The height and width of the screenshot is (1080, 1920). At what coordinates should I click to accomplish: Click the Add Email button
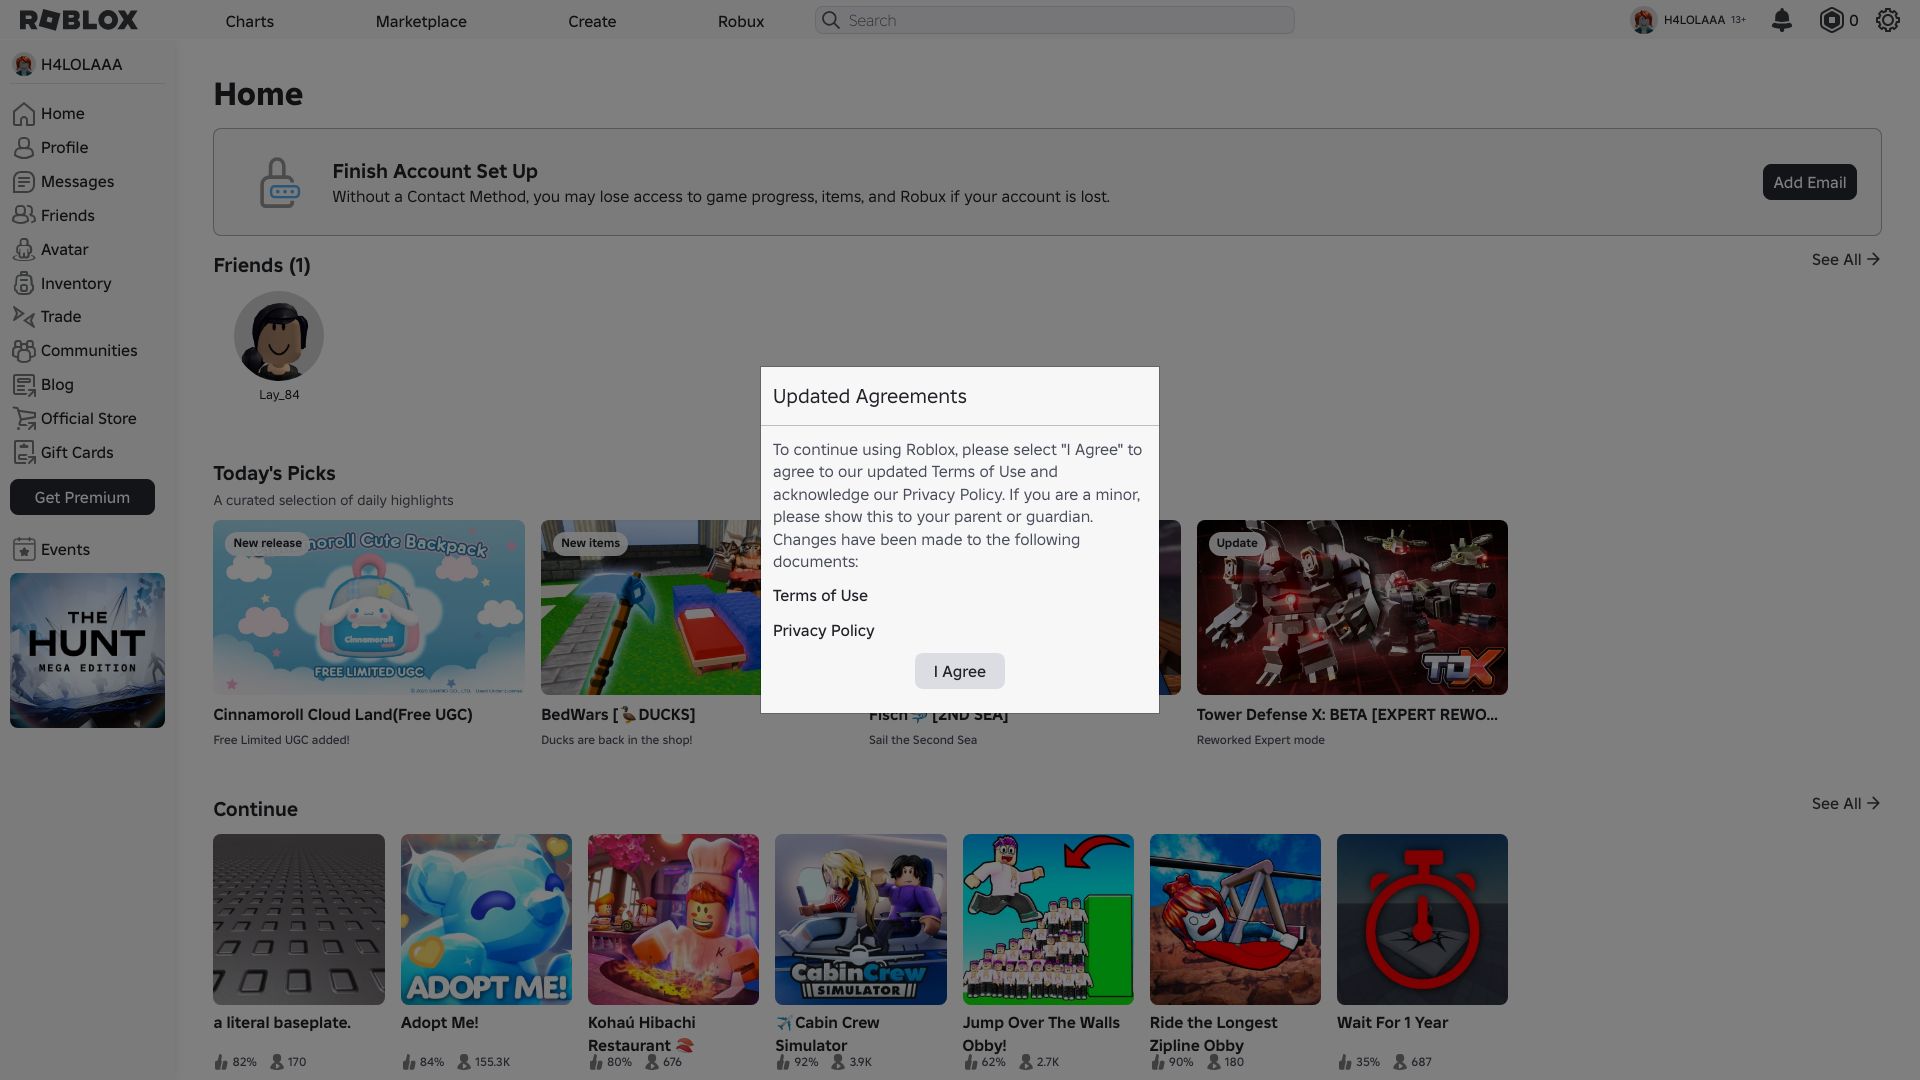point(1810,182)
